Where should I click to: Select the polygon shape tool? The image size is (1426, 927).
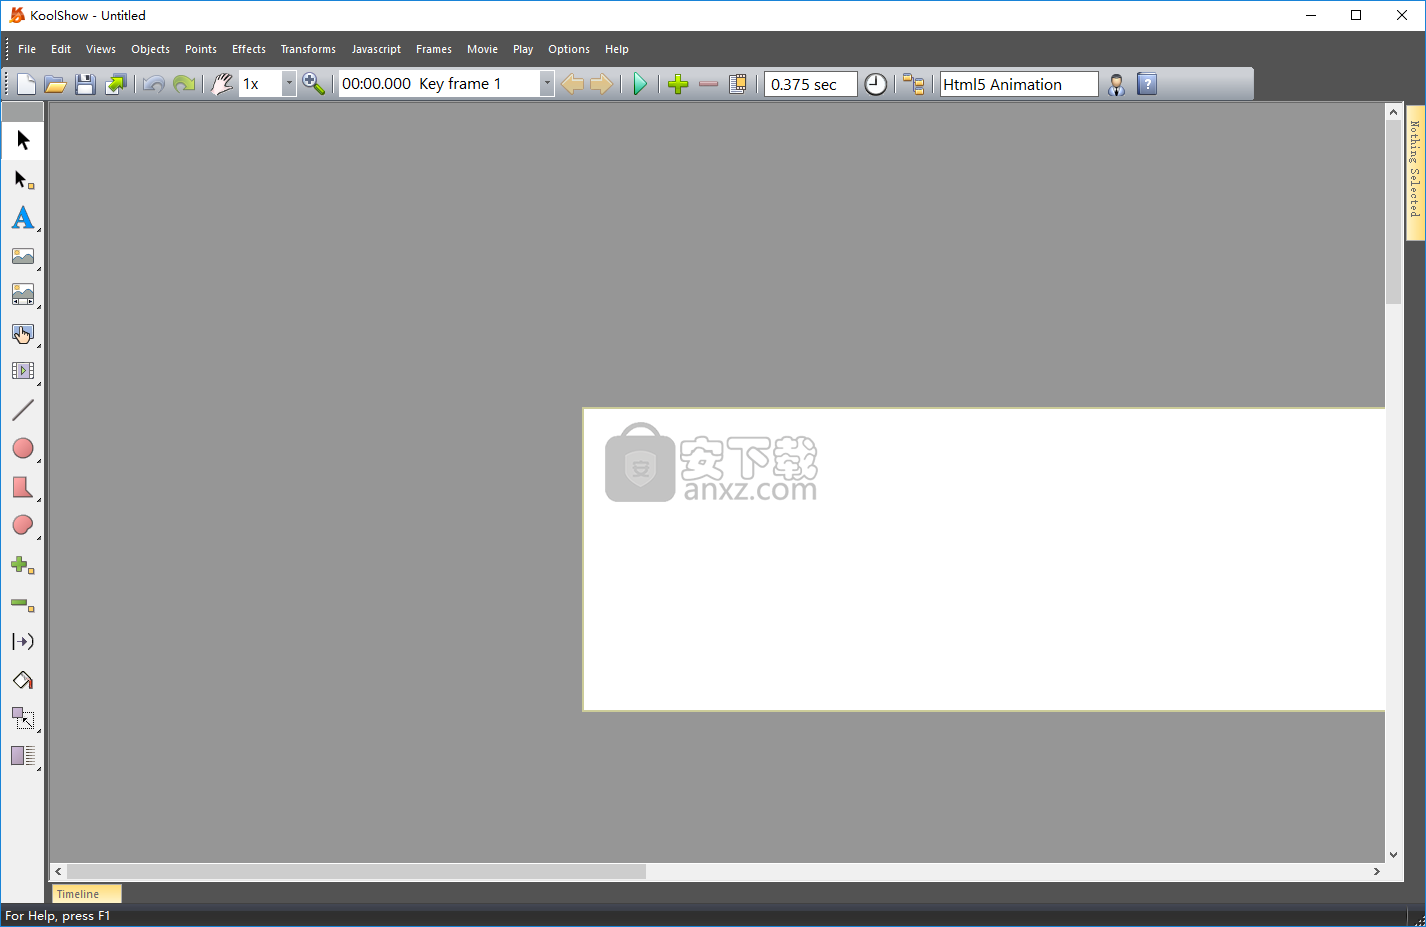coord(23,487)
